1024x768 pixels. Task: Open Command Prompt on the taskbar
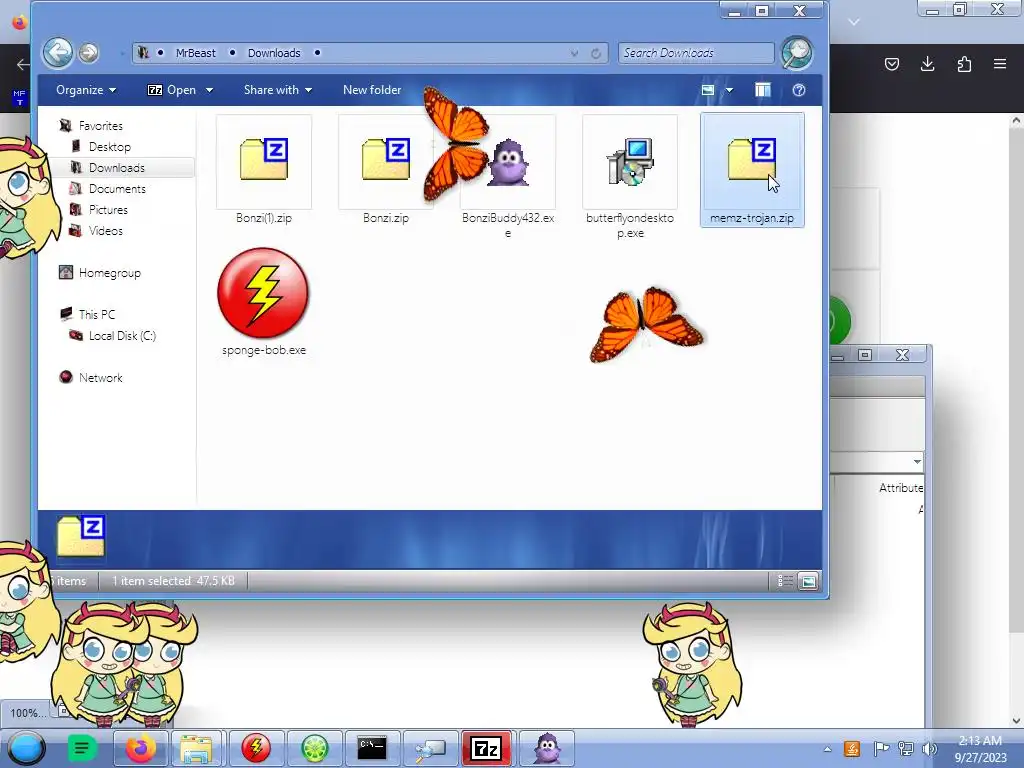pos(372,748)
